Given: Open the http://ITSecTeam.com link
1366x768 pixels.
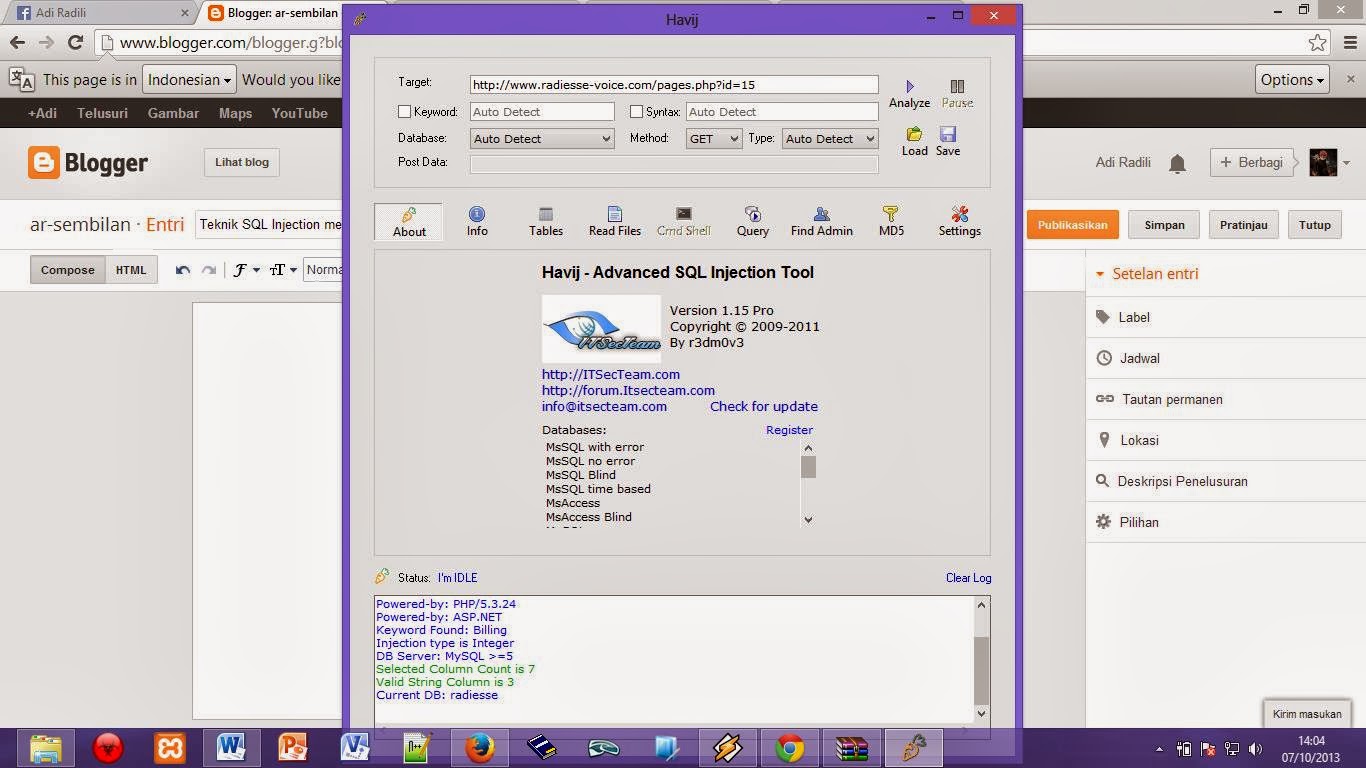Looking at the screenshot, I should 611,374.
